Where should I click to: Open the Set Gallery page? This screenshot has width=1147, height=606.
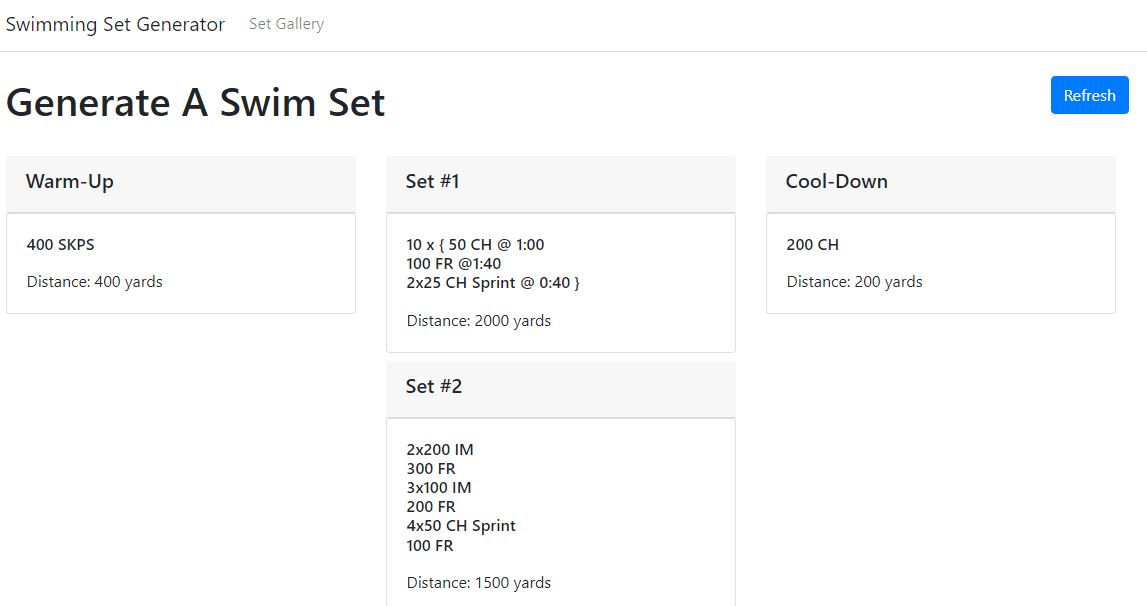click(x=285, y=24)
